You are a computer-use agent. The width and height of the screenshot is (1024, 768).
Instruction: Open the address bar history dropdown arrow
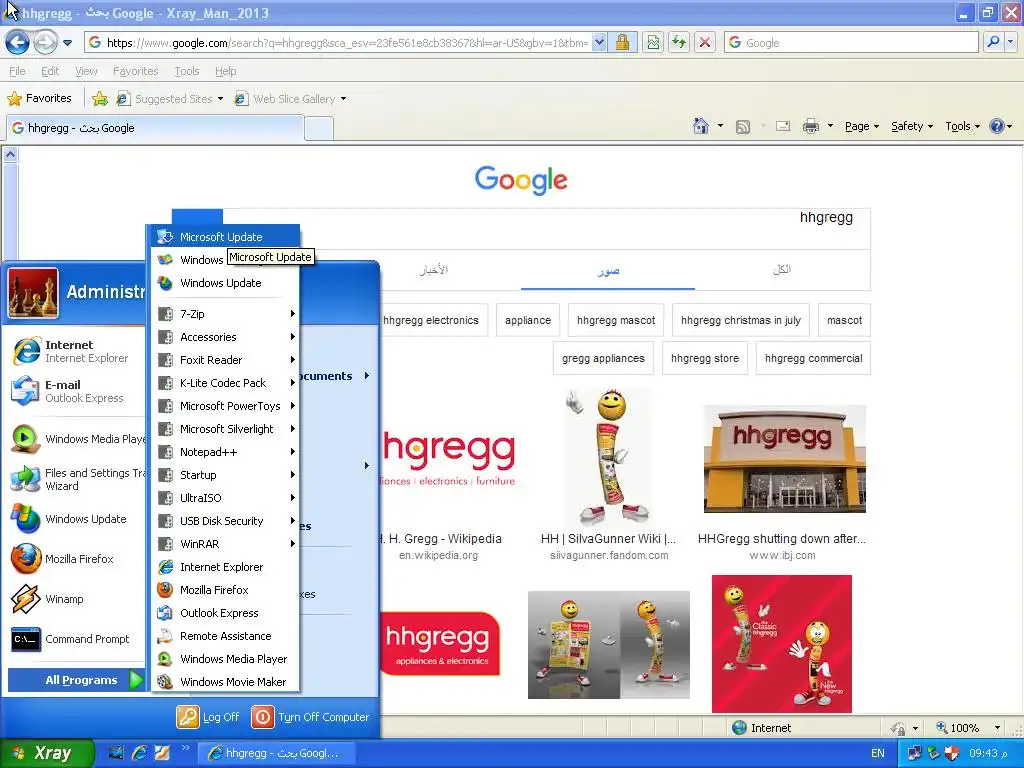pyautogui.click(x=599, y=42)
